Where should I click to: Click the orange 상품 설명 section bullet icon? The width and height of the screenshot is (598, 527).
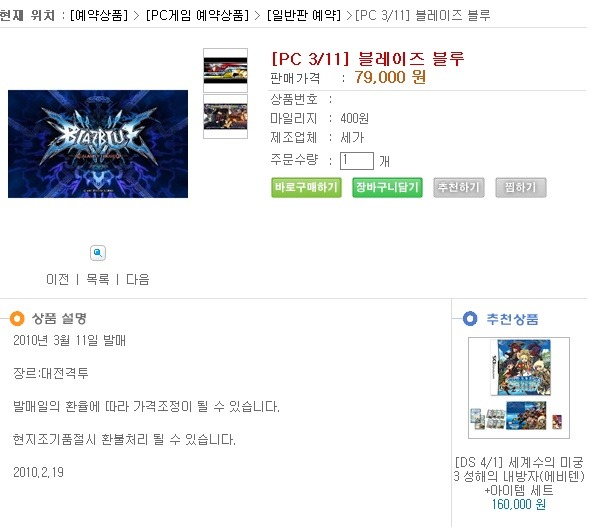click(17, 318)
